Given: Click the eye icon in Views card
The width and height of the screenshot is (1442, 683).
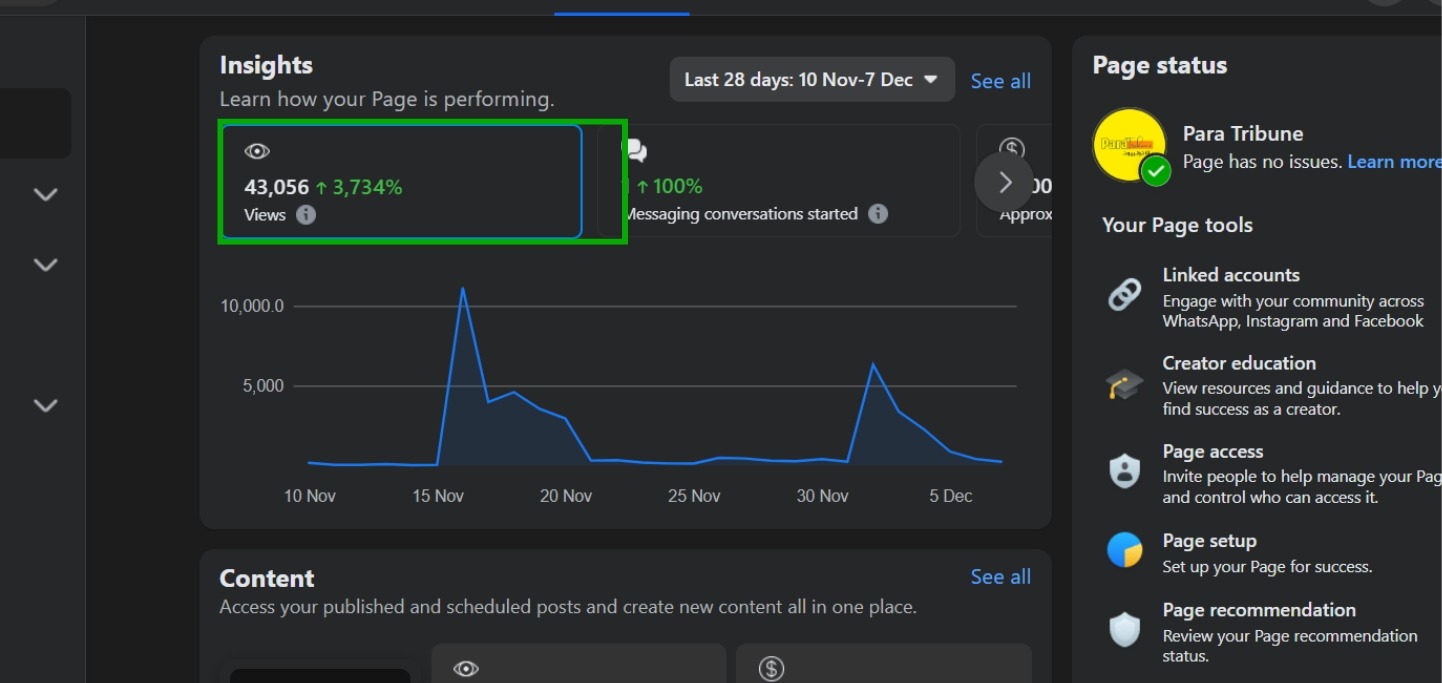Looking at the screenshot, I should point(257,152).
